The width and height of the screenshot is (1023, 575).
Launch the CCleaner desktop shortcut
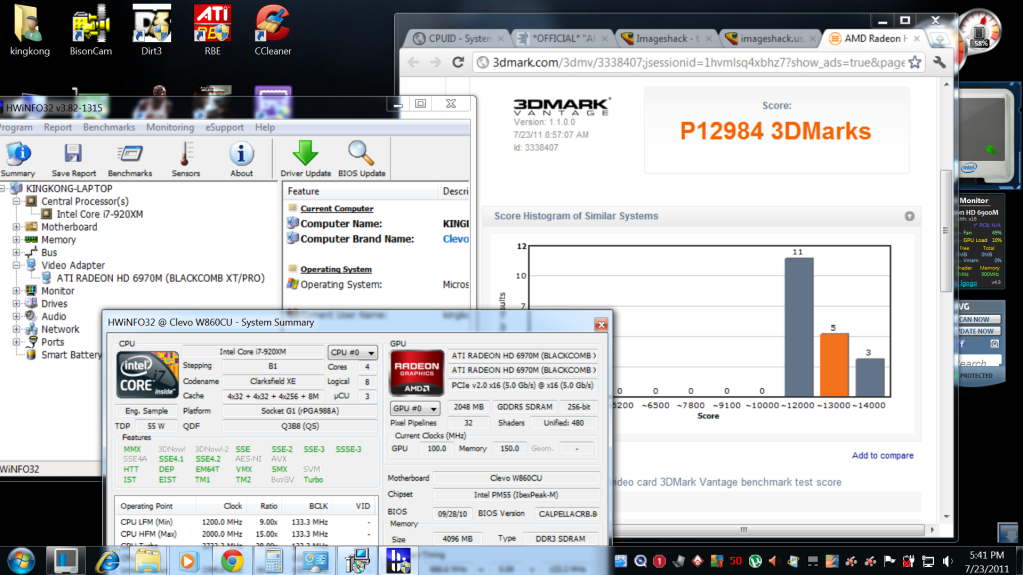273,30
